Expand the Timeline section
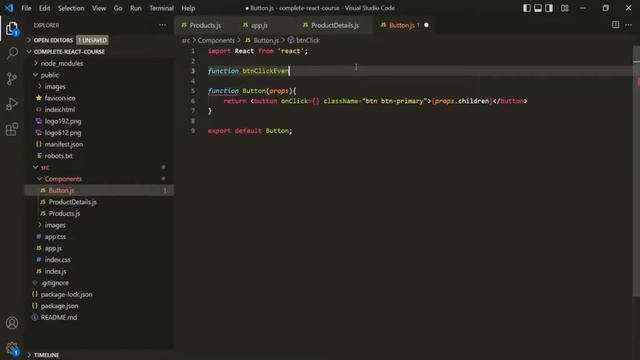The image size is (640, 360). [x=46, y=355]
